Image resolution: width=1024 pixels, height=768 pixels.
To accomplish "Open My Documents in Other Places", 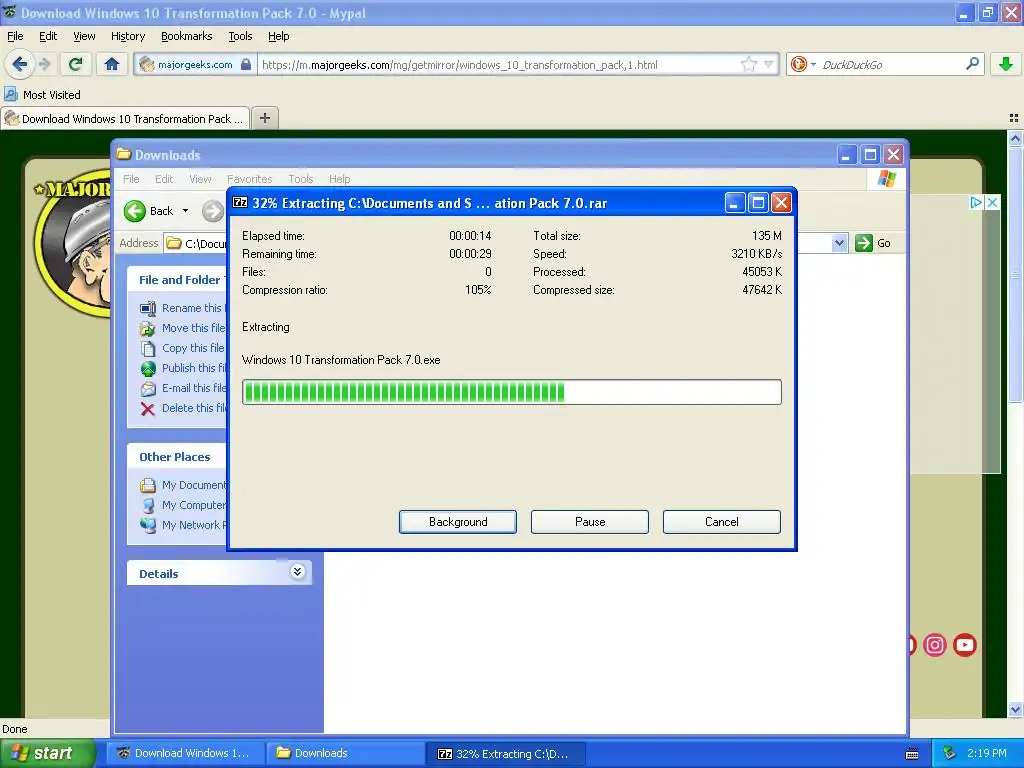I will 185,485.
